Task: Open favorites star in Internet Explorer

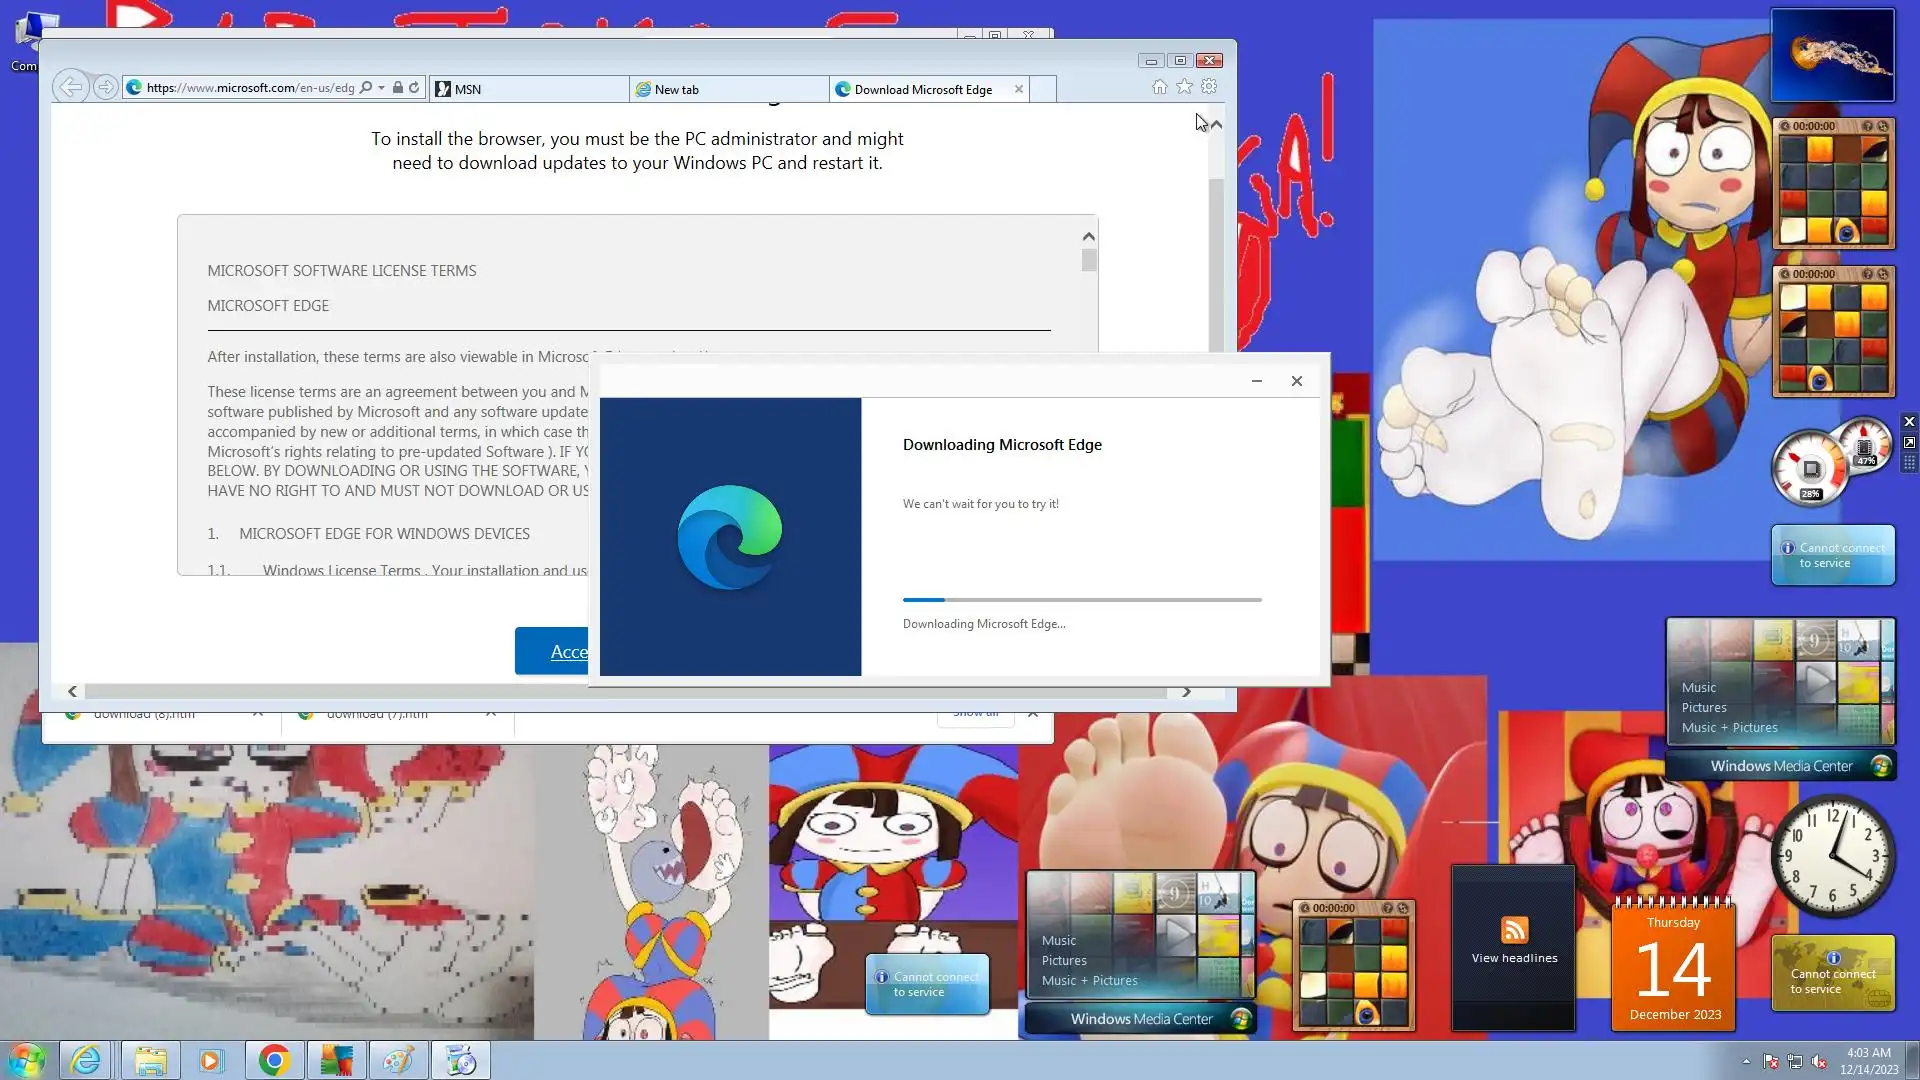Action: (1184, 87)
